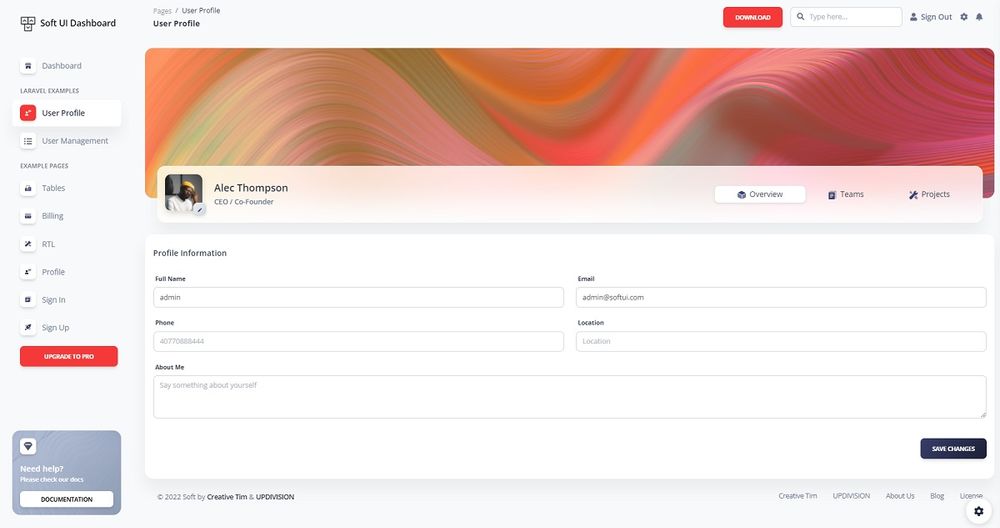Click the Sign In sidebar icon
1000x528 pixels.
27,300
